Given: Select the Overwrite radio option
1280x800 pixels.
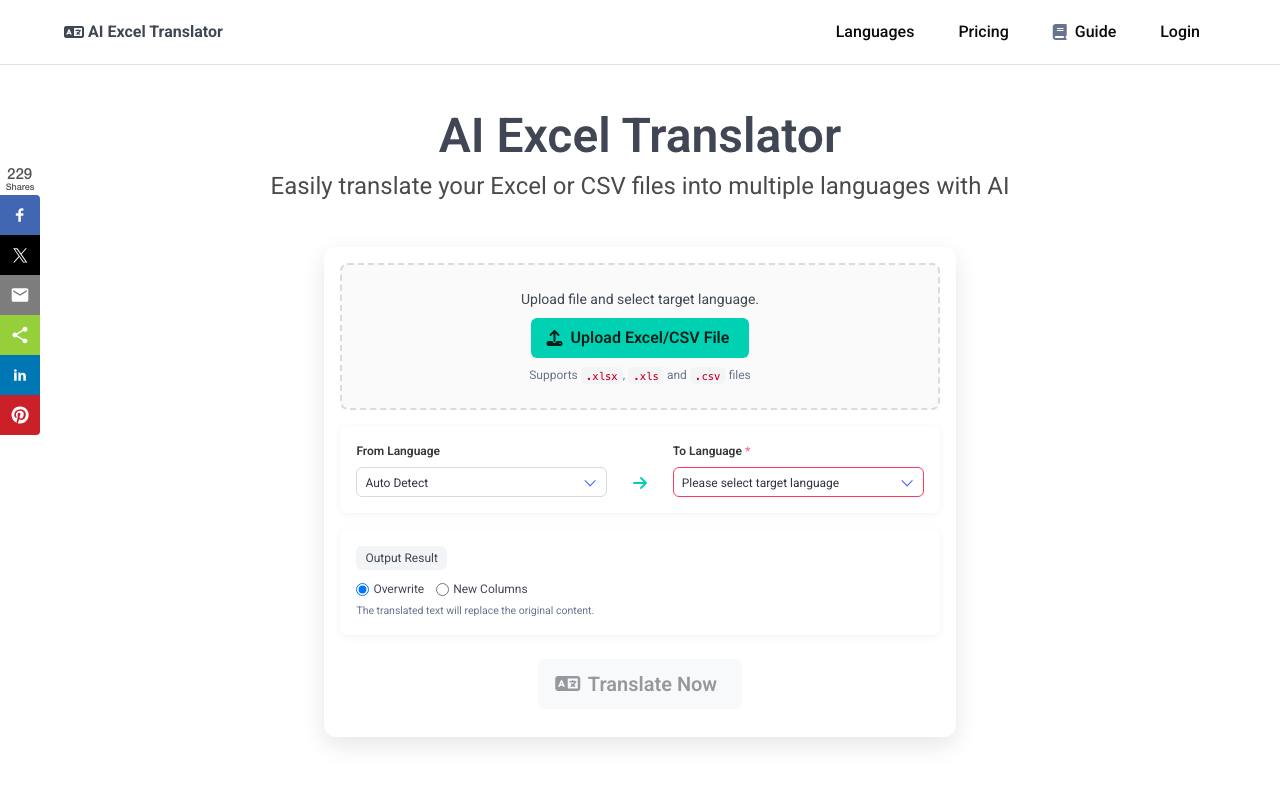Looking at the screenshot, I should point(363,590).
